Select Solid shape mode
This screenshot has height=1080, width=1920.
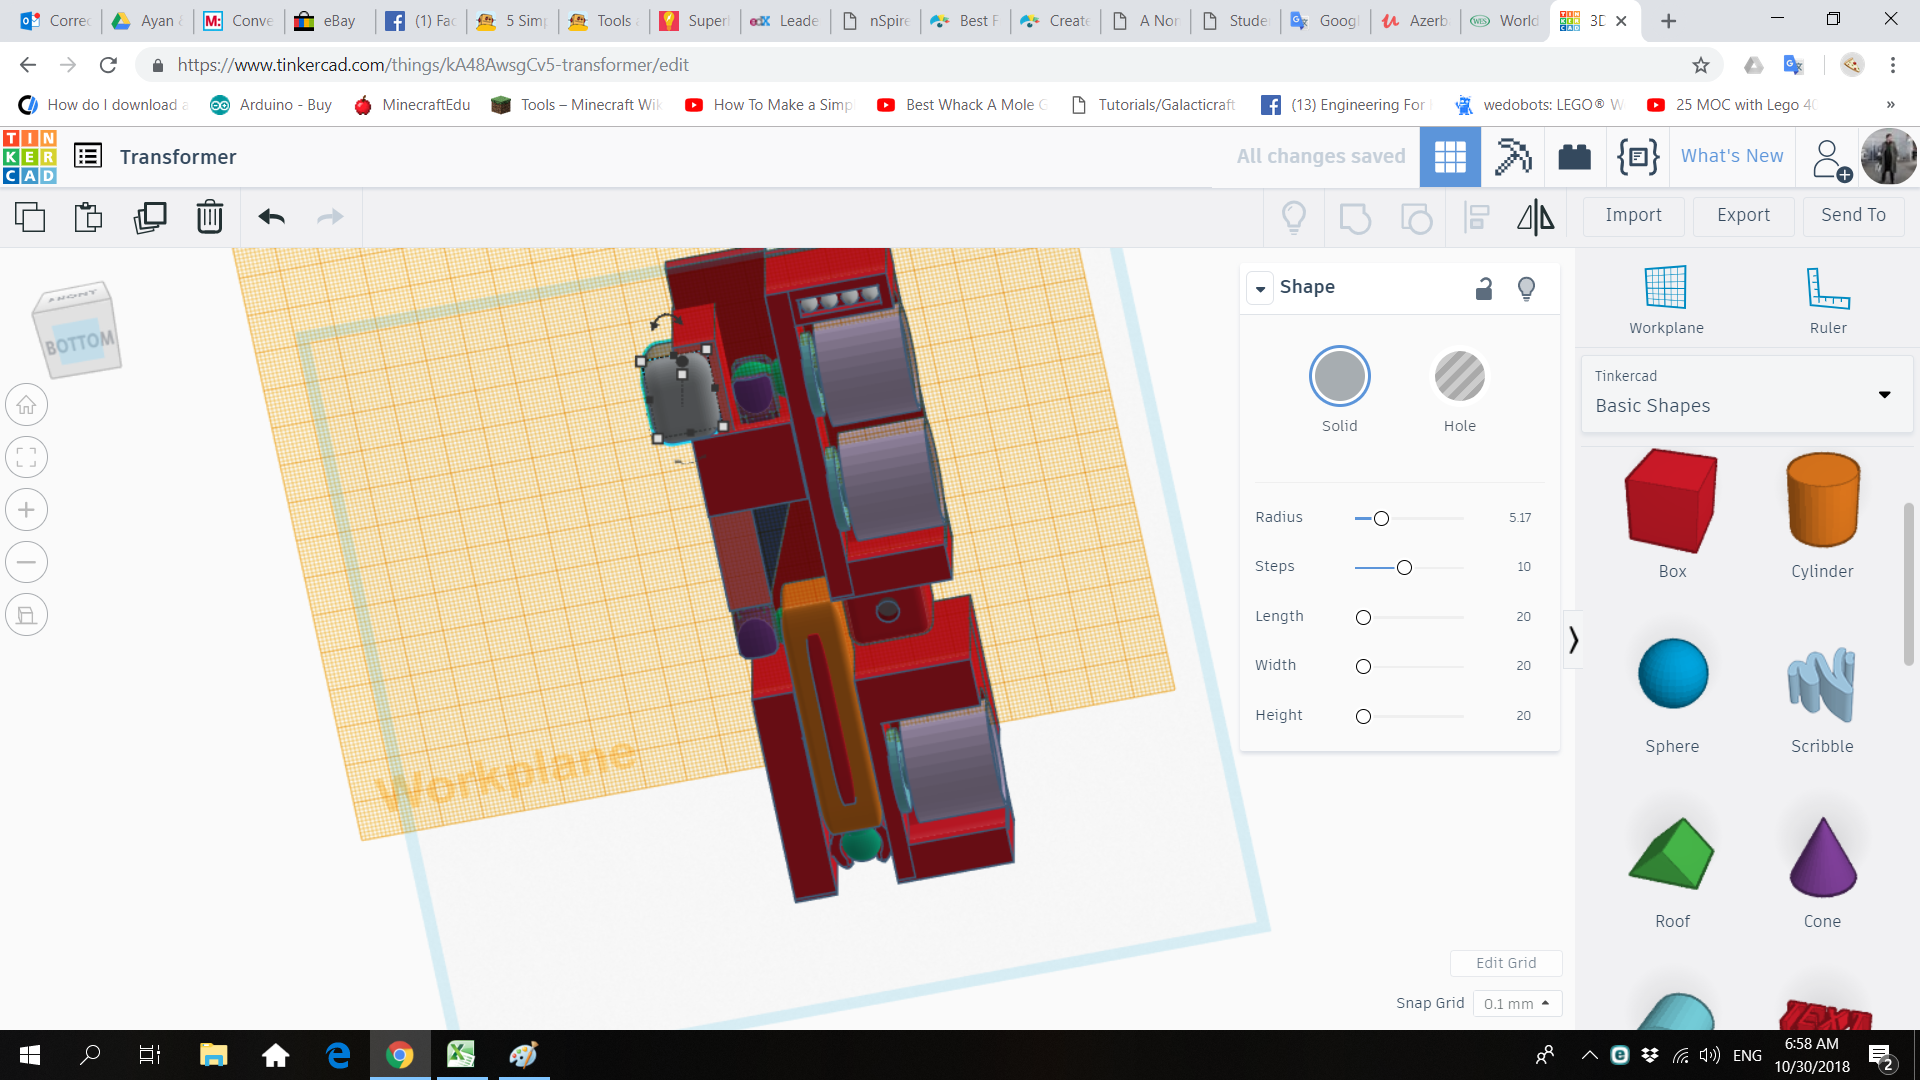[1339, 377]
